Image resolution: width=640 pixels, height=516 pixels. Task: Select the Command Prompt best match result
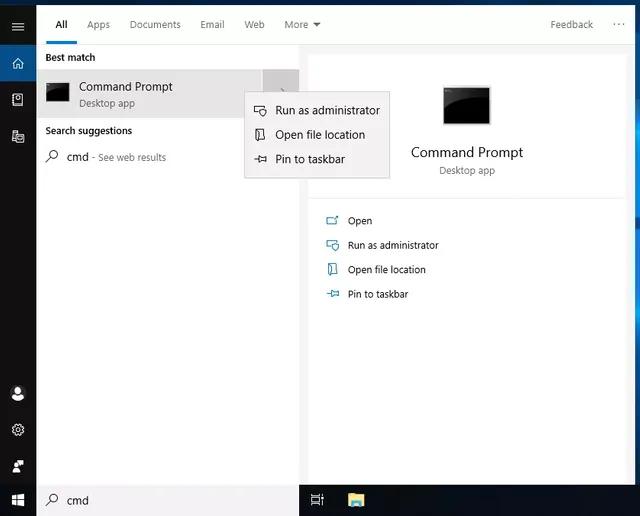(149, 93)
